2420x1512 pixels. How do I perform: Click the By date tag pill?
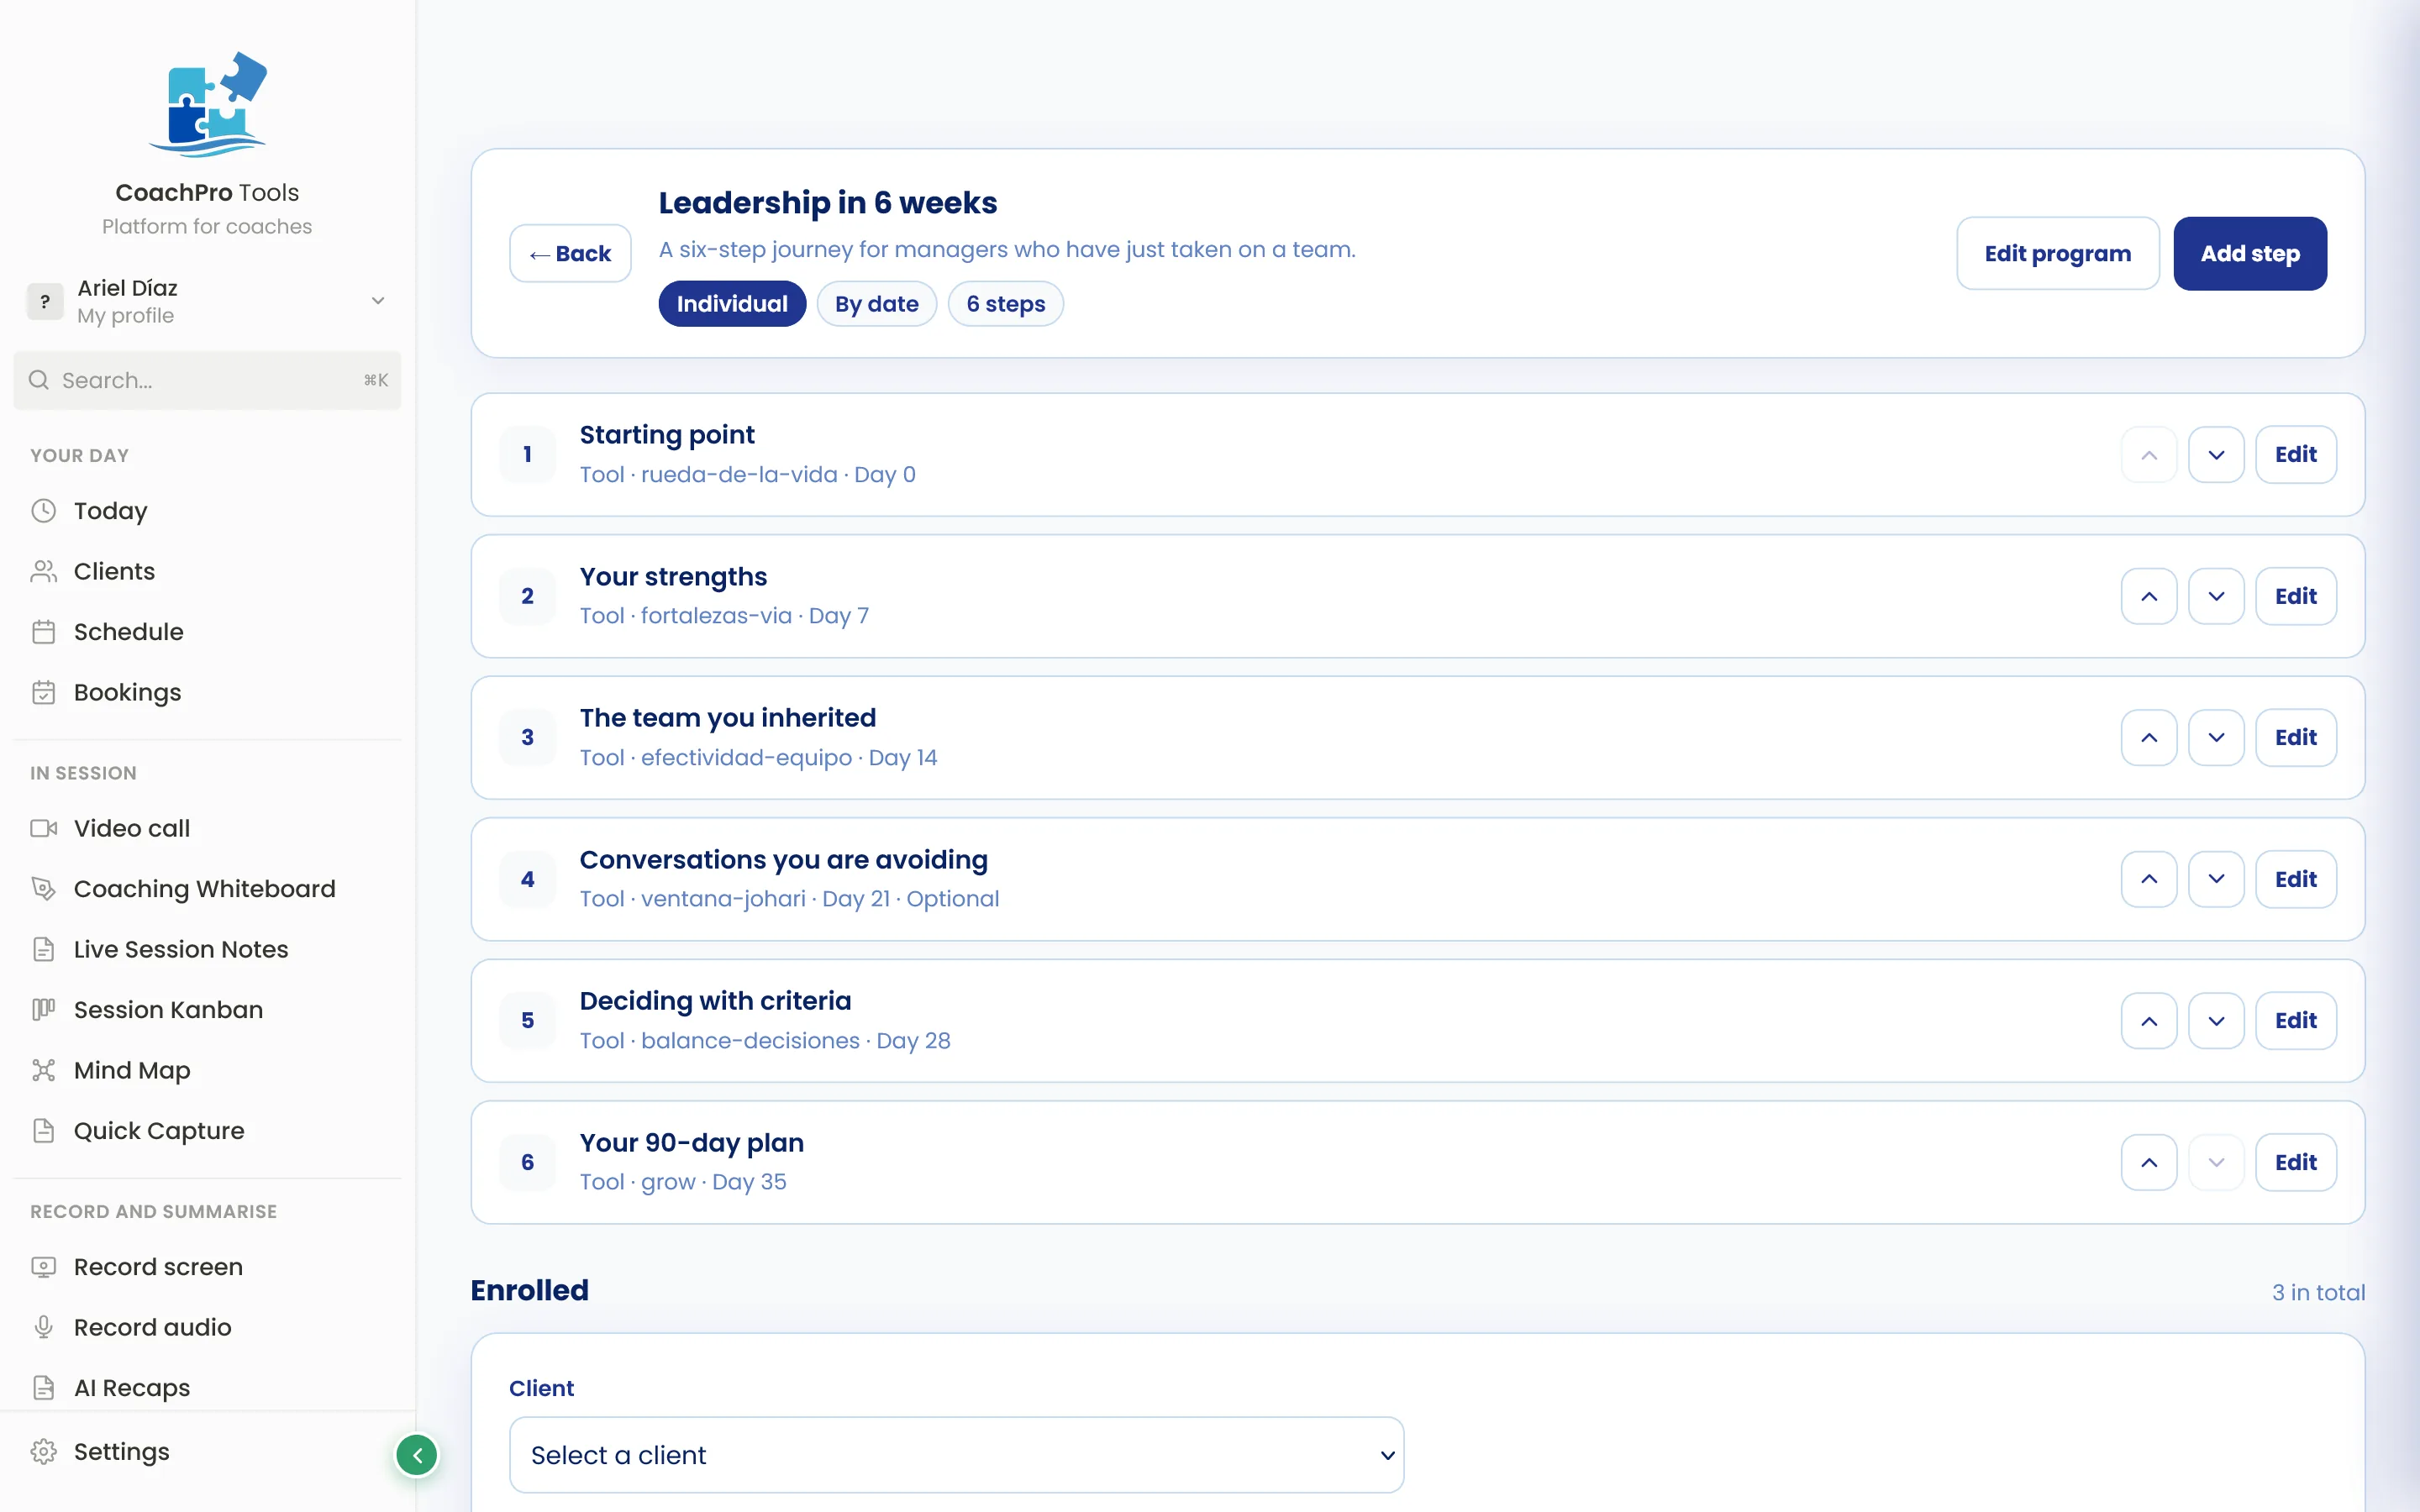click(x=877, y=304)
